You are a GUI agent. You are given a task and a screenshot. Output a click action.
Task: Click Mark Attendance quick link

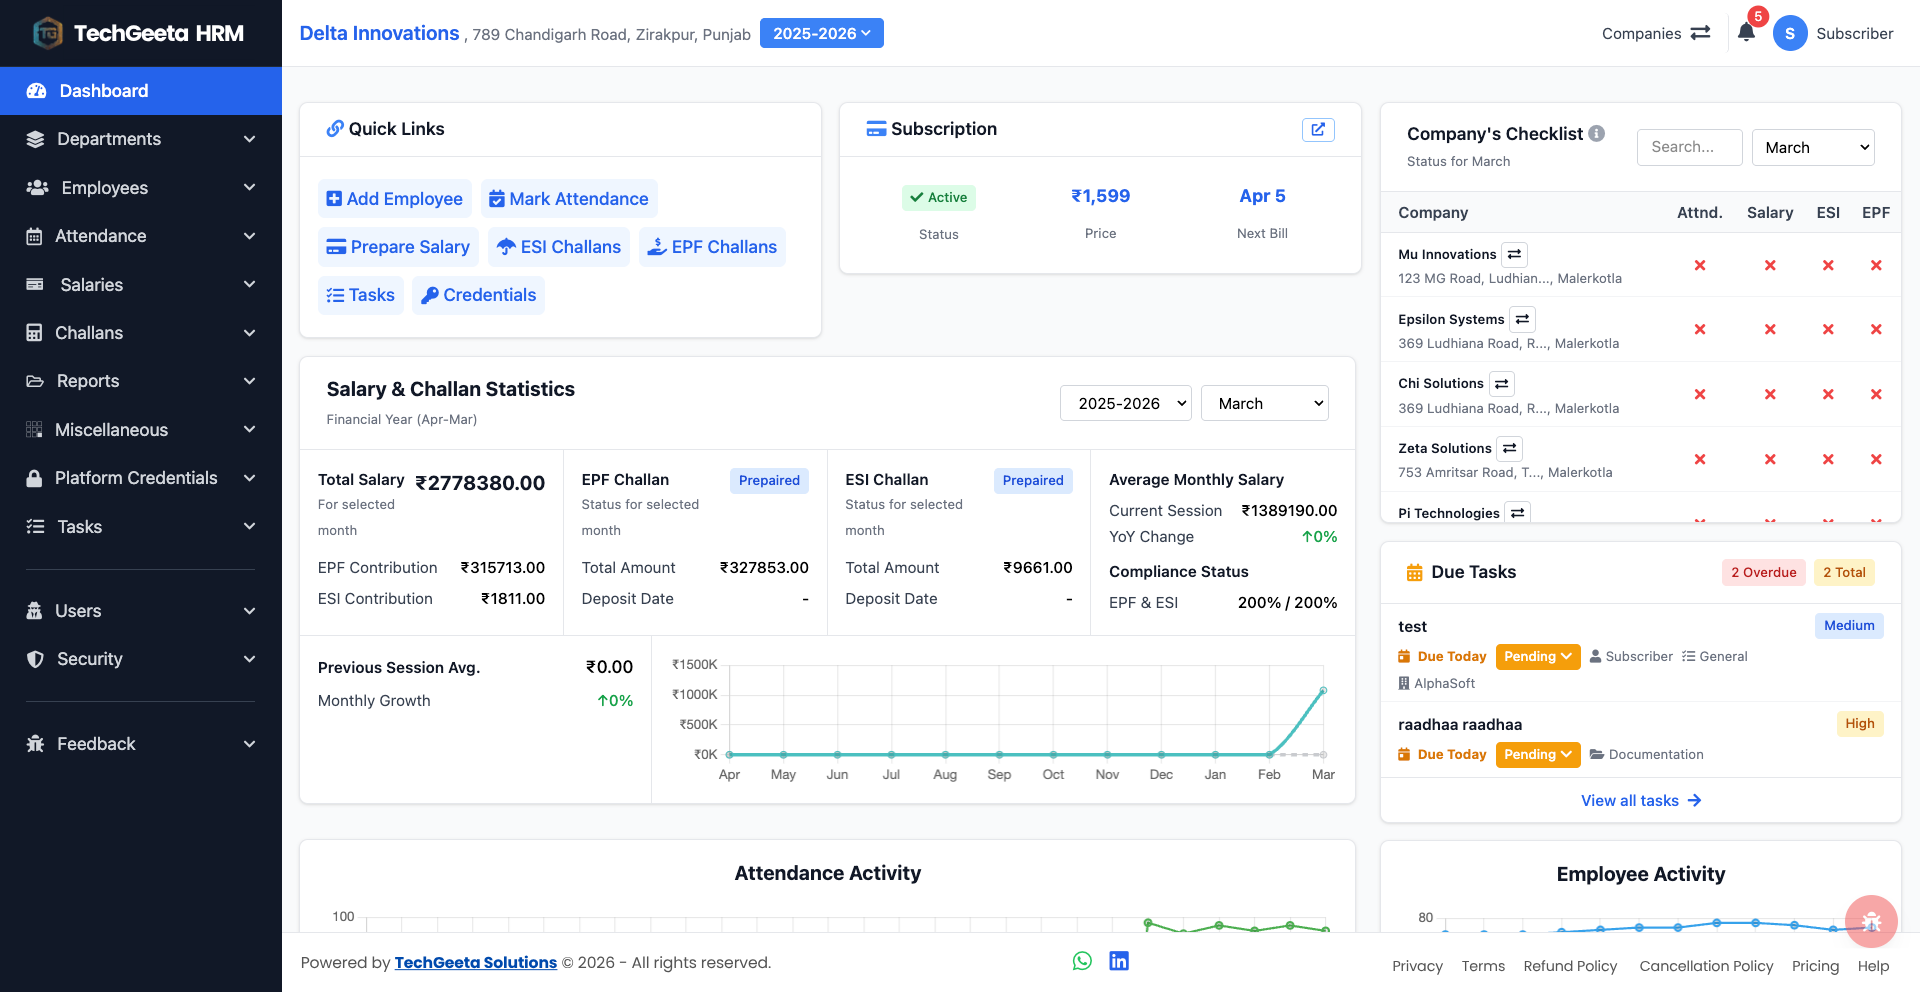point(569,199)
